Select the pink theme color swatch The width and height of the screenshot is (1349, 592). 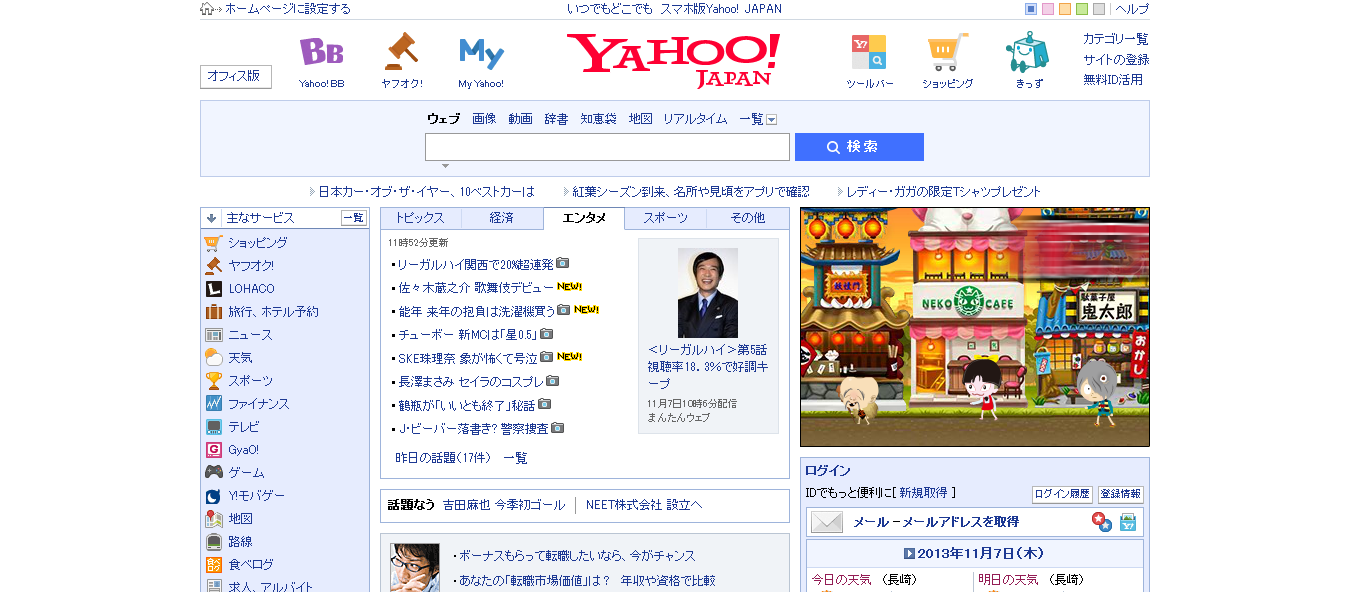click(x=1048, y=9)
